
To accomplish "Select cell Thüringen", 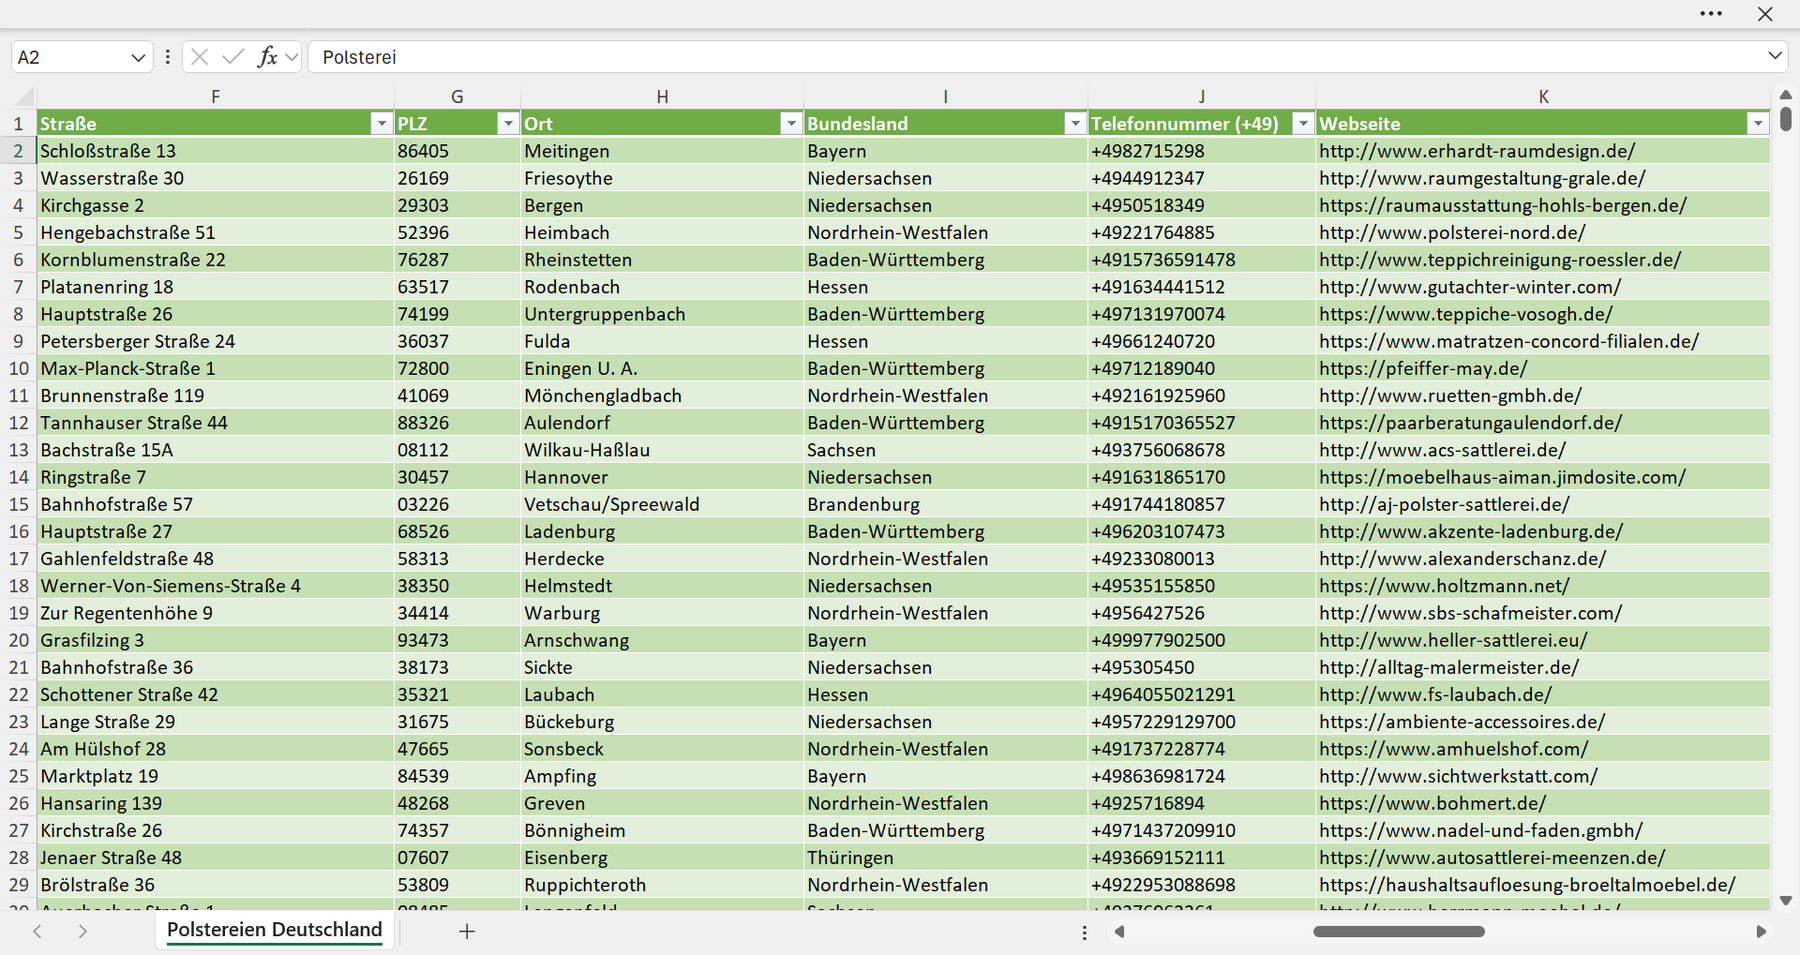I will coord(945,858).
